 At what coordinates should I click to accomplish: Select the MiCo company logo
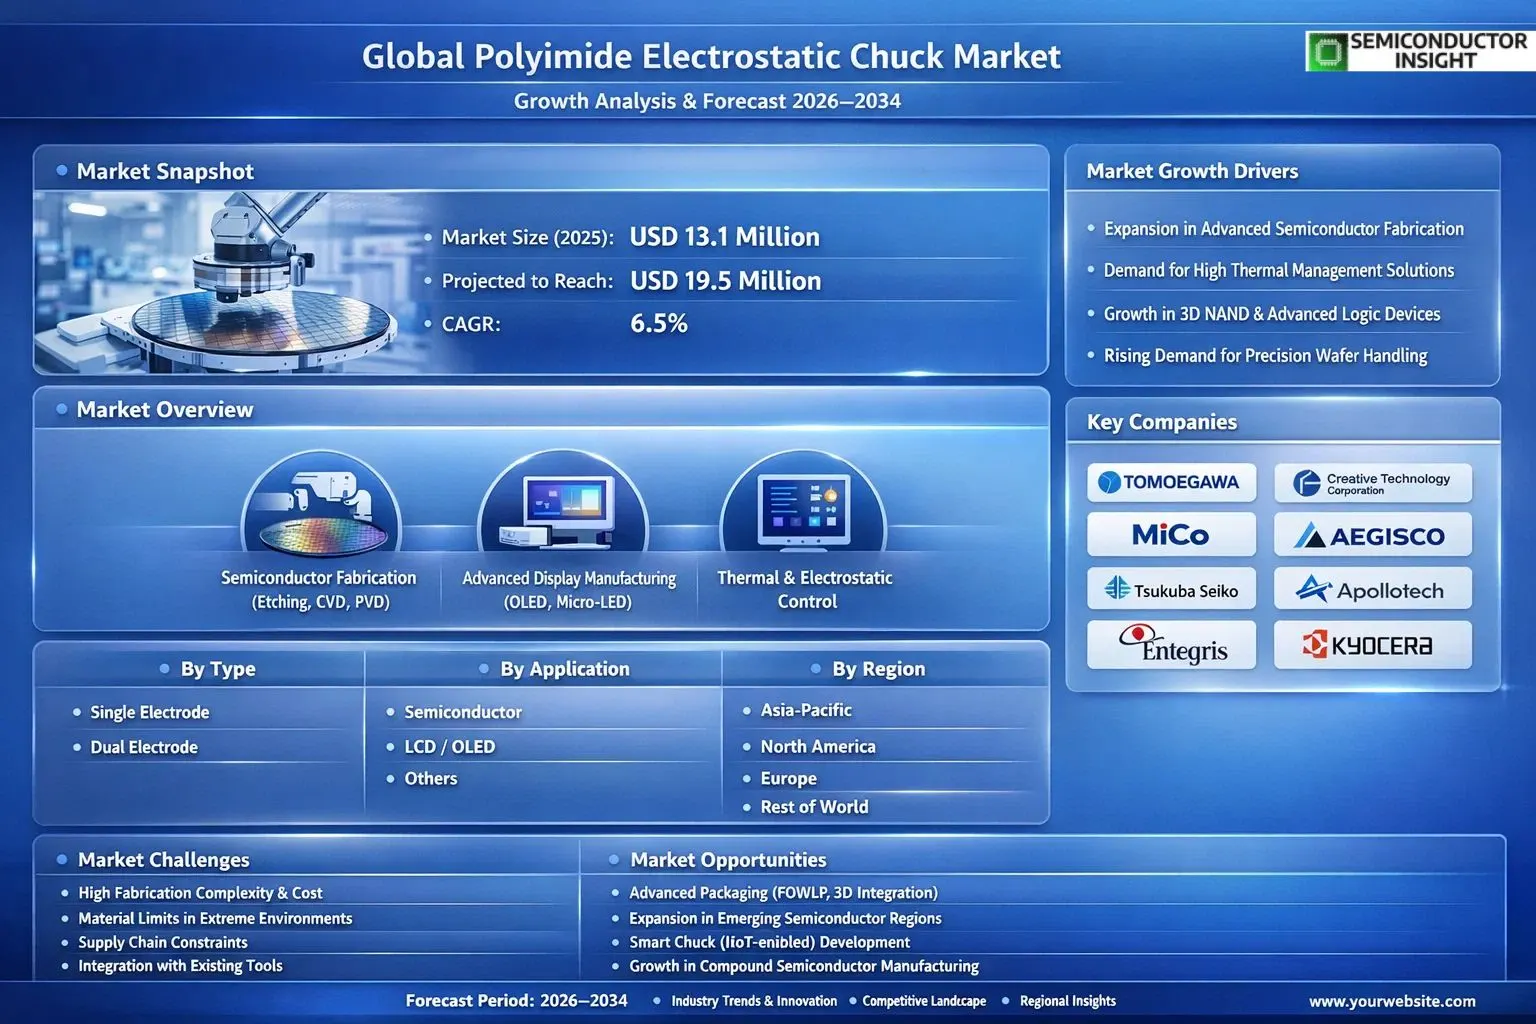click(1171, 535)
